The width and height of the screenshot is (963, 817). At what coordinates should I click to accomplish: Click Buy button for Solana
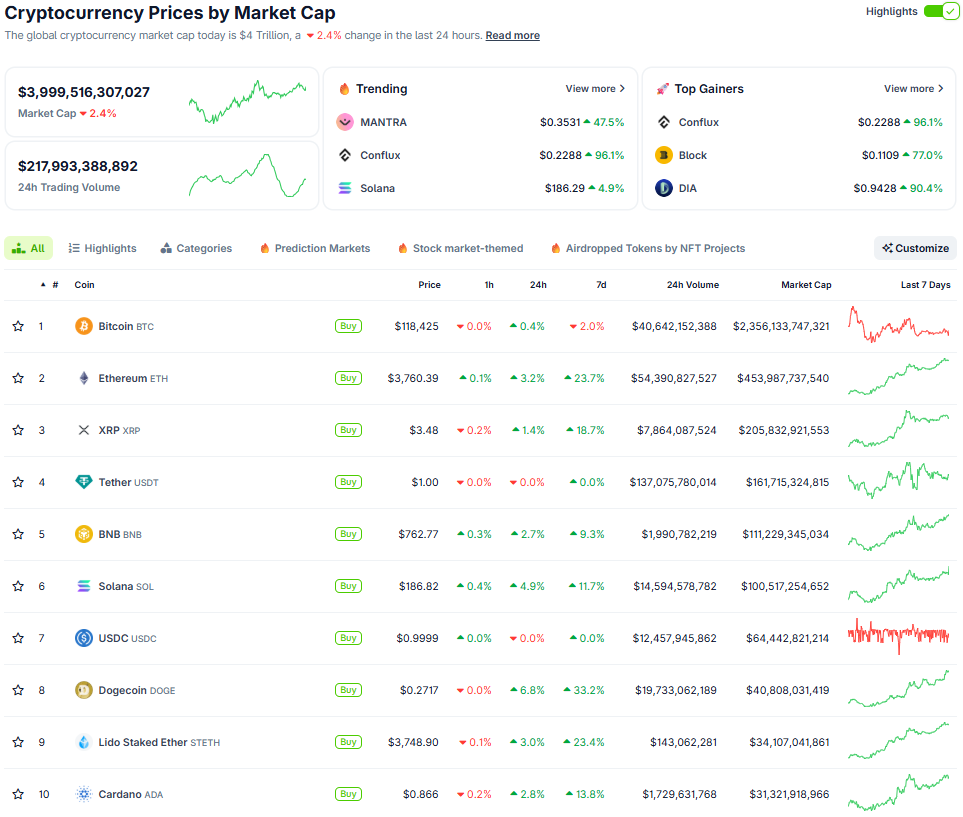coord(348,586)
